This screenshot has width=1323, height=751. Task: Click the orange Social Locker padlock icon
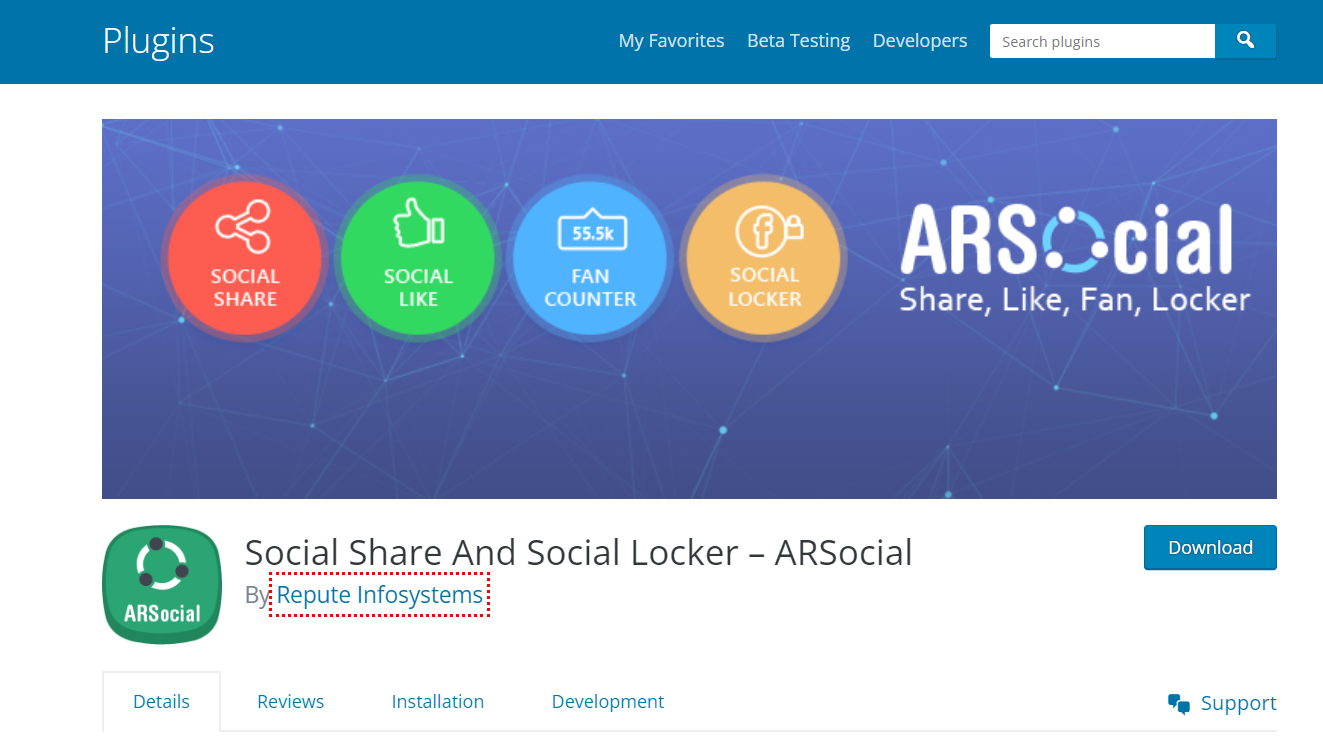point(763,257)
